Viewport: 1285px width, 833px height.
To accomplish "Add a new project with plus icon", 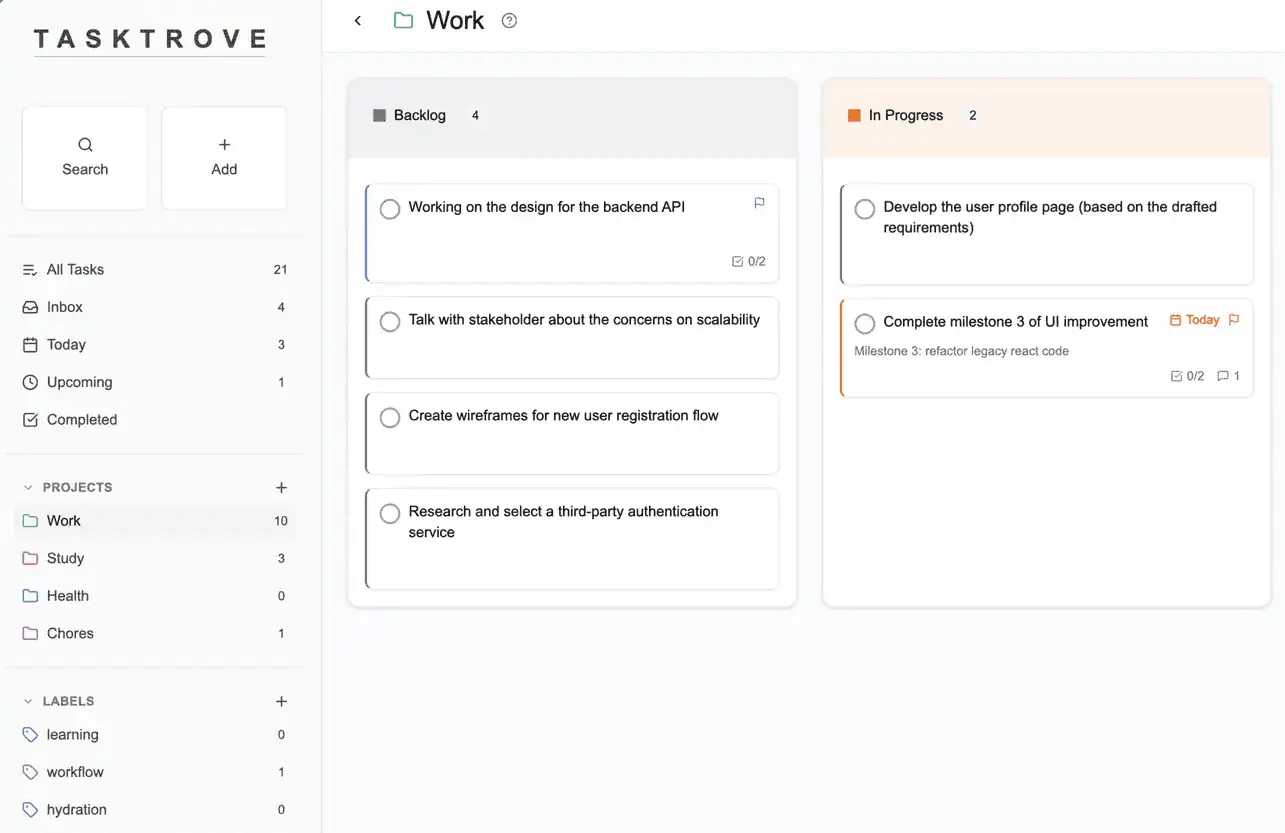I will coord(281,488).
